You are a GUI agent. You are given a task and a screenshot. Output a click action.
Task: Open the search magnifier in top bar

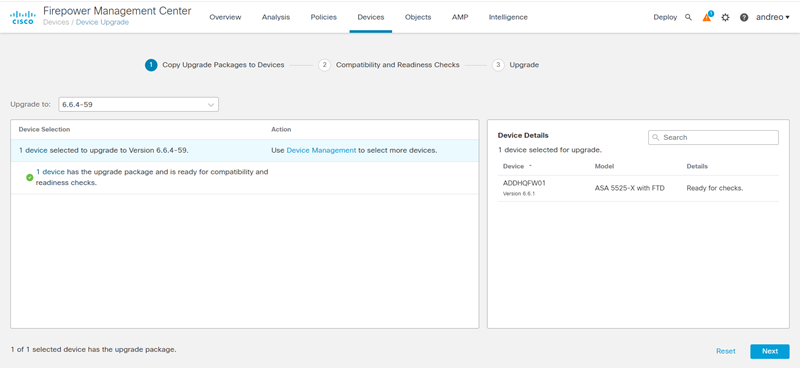tap(688, 17)
